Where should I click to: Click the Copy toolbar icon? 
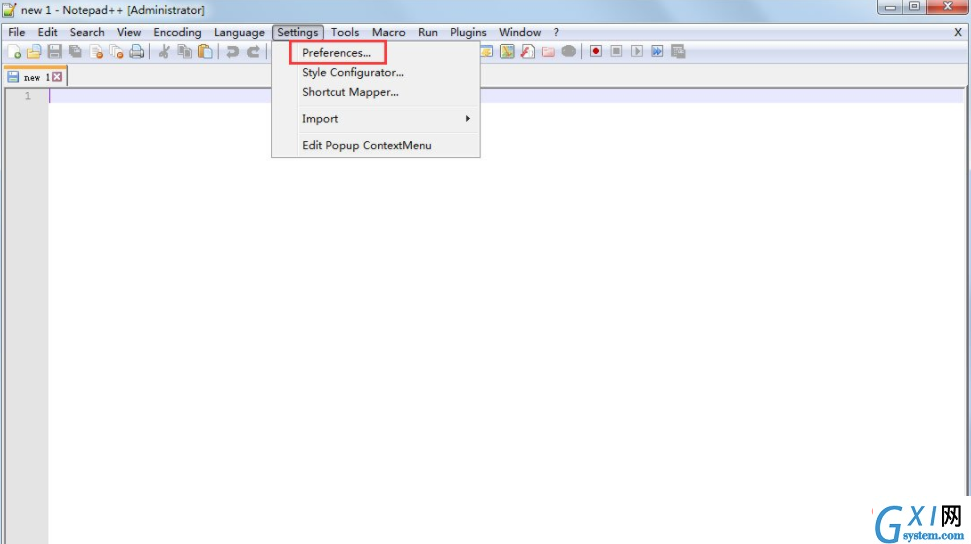(185, 51)
